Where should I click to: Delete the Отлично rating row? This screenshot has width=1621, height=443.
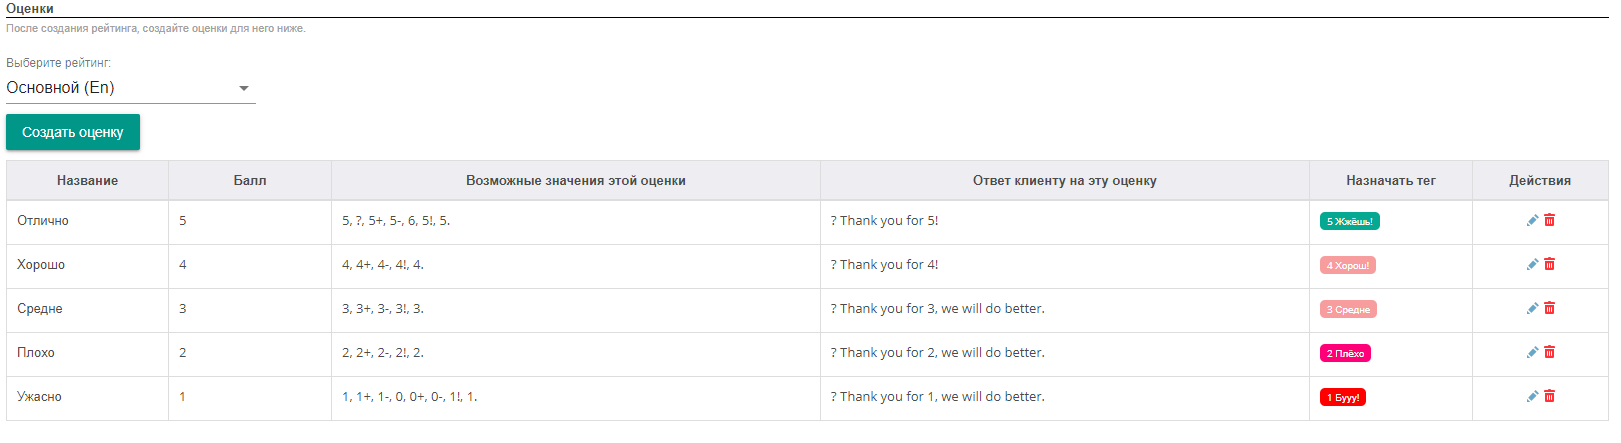[x=1549, y=220]
